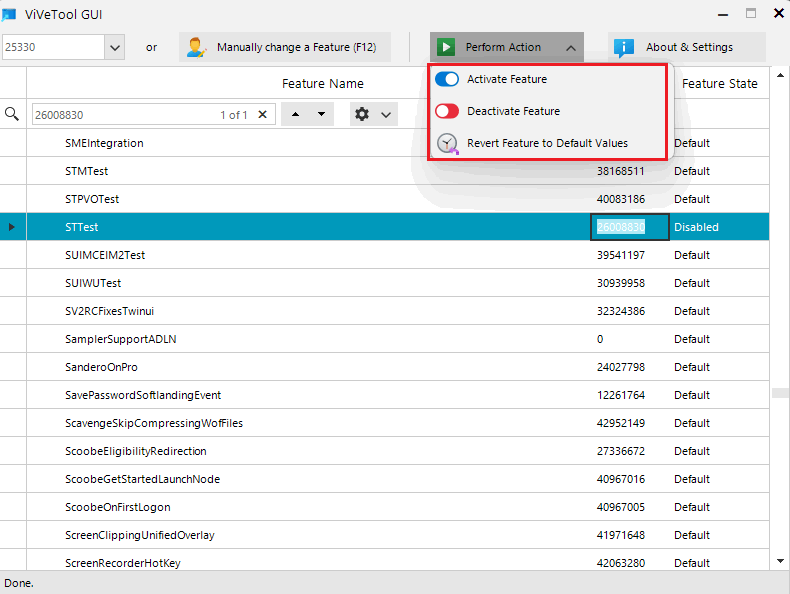Open Manually change a Feature (F12)
This screenshot has height=594, width=790.
tap(285, 47)
